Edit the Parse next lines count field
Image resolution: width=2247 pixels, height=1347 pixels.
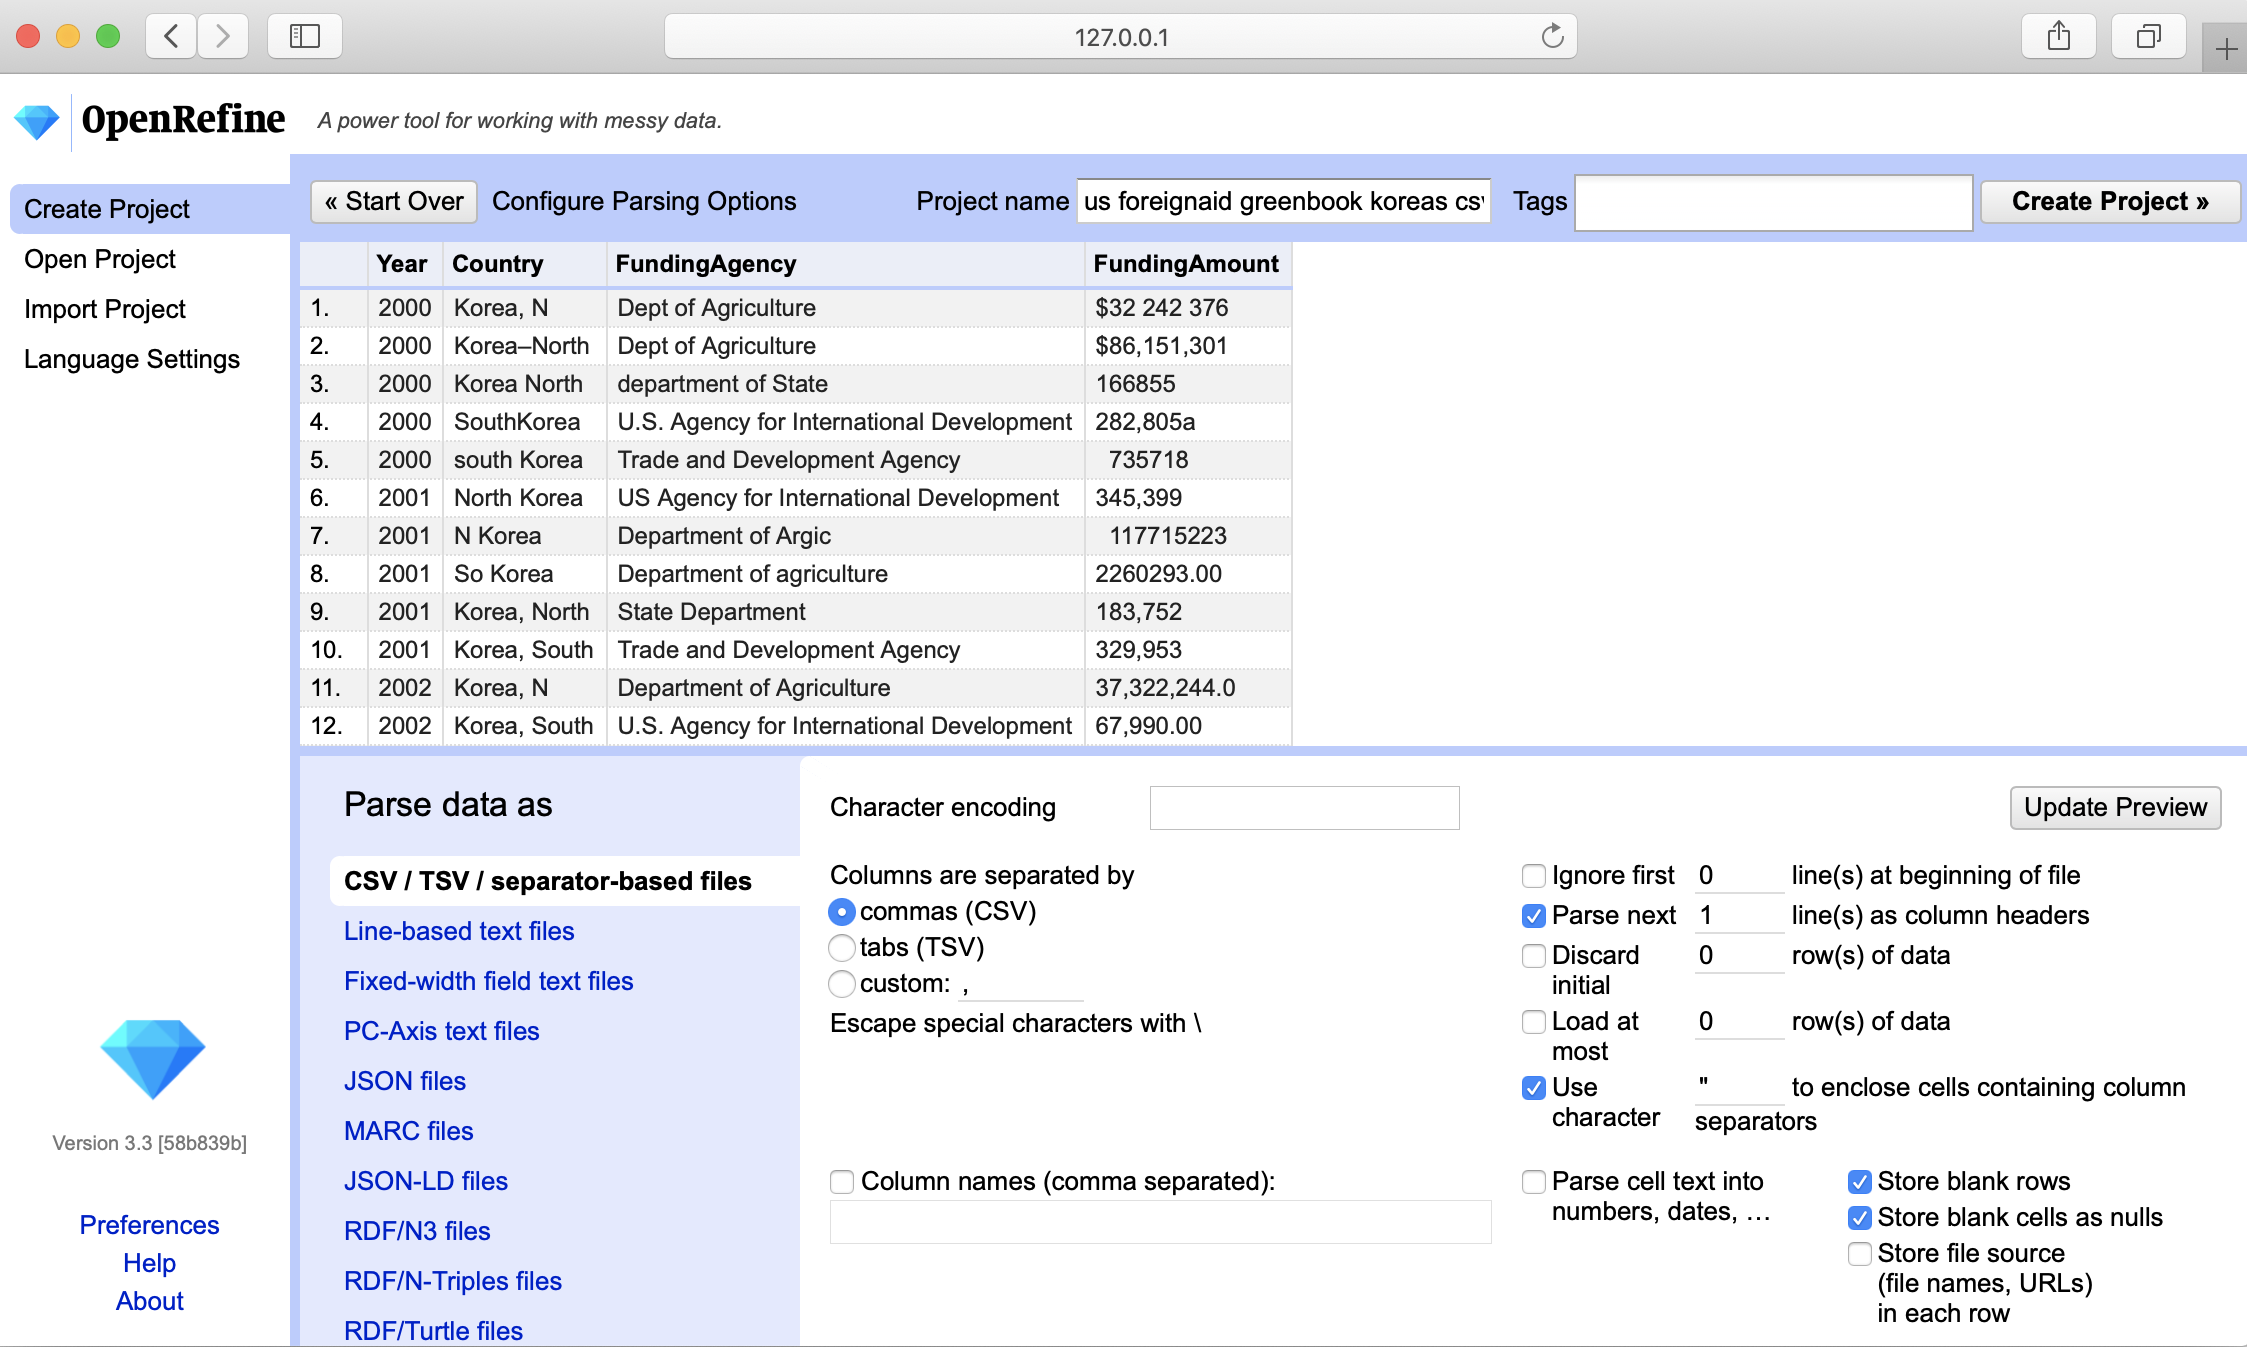[x=1739, y=916]
